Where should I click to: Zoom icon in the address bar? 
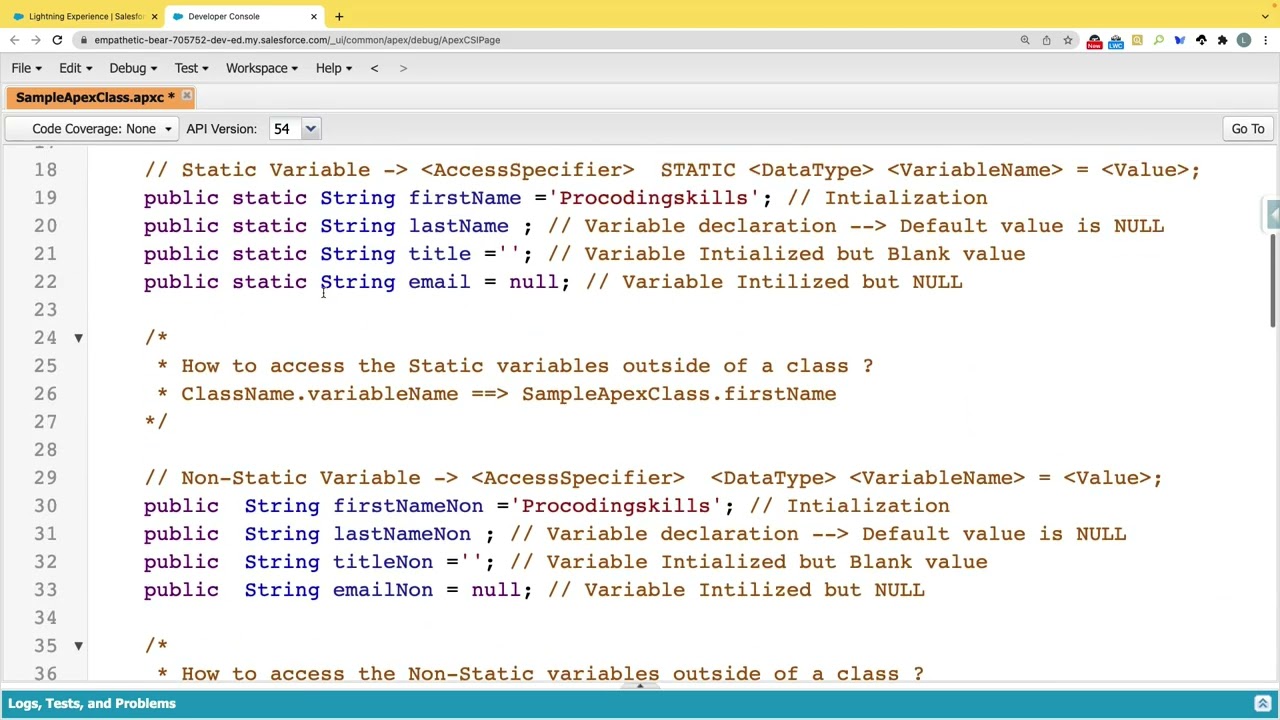tap(1025, 40)
